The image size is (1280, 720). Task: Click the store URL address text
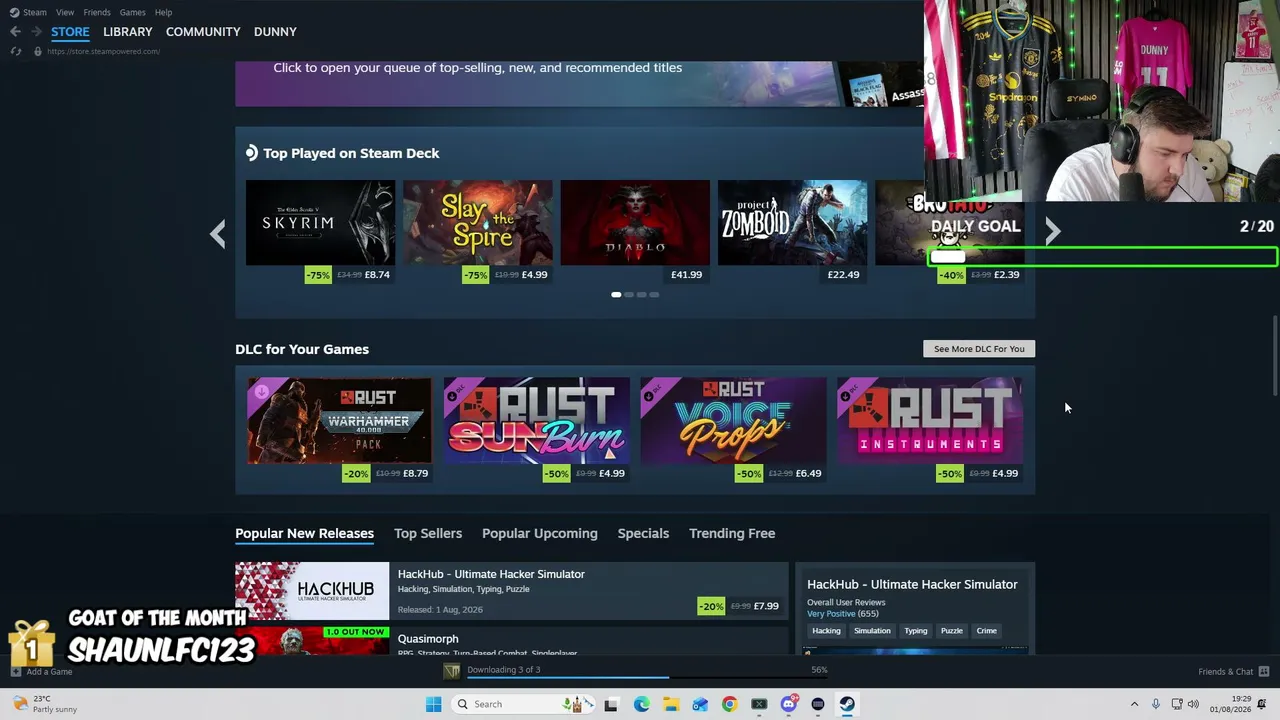pyautogui.click(x=103, y=51)
